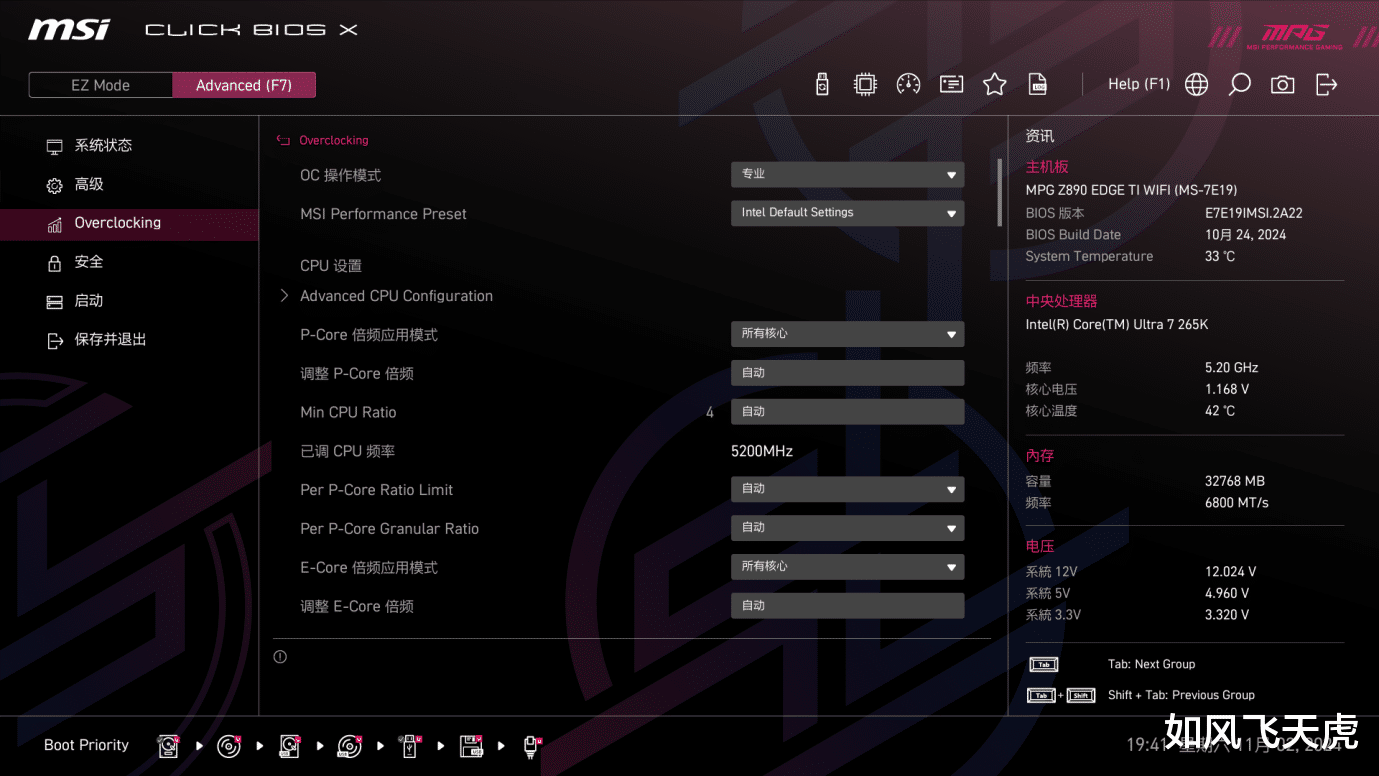Viewport: 1379px width, 776px height.
Task: Click the BIOS build date 10月 24, 2024
Action: tap(1246, 235)
